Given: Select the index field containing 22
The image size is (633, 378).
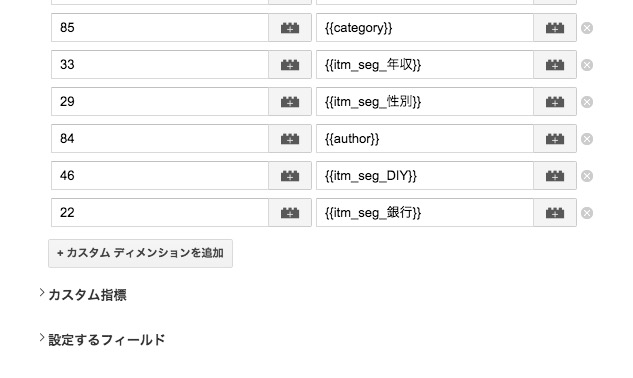Looking at the screenshot, I should pyautogui.click(x=160, y=213).
